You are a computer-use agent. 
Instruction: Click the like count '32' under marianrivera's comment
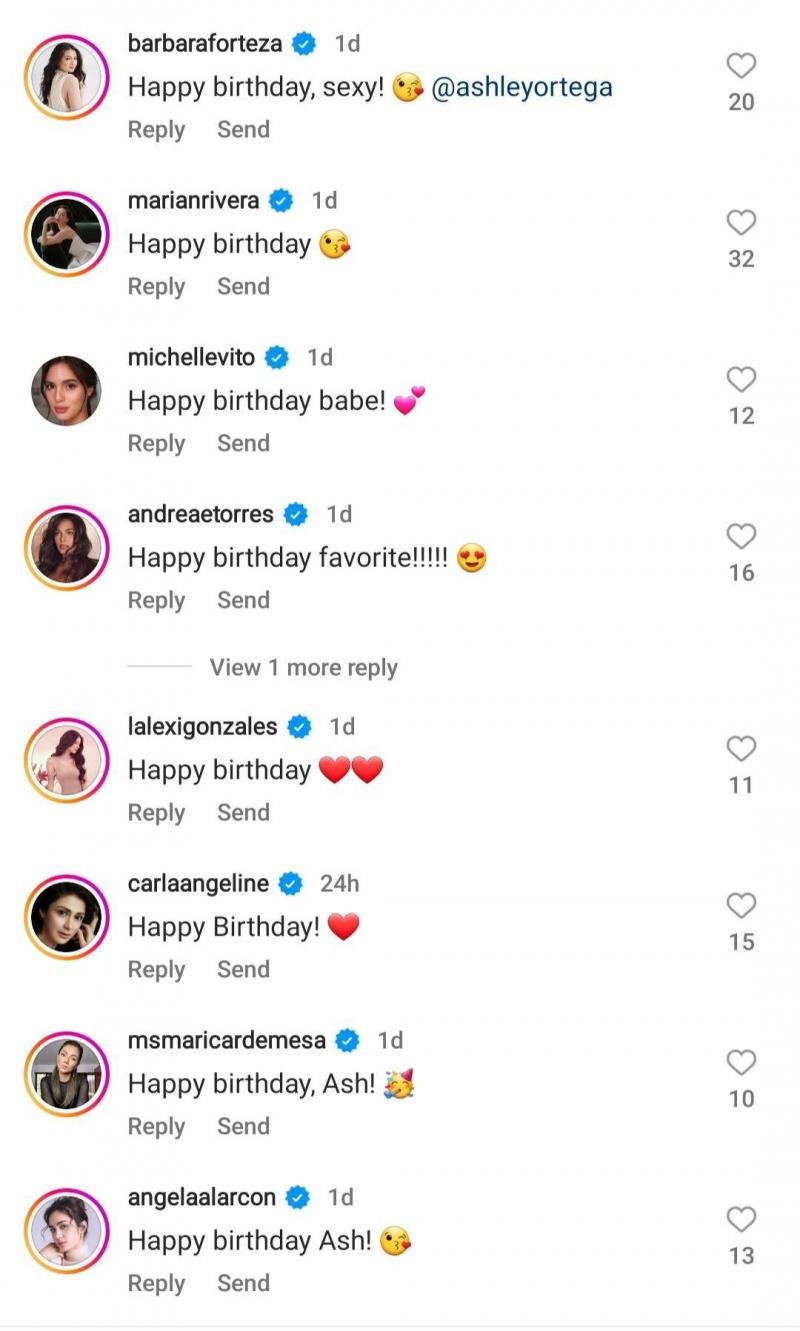[x=741, y=258]
